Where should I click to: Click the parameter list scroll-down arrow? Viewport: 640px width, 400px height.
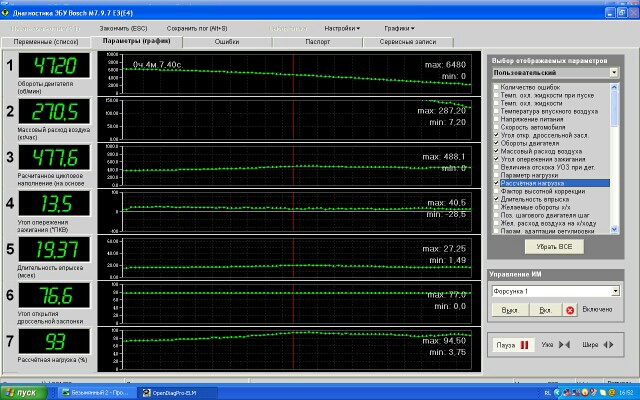tap(614, 230)
